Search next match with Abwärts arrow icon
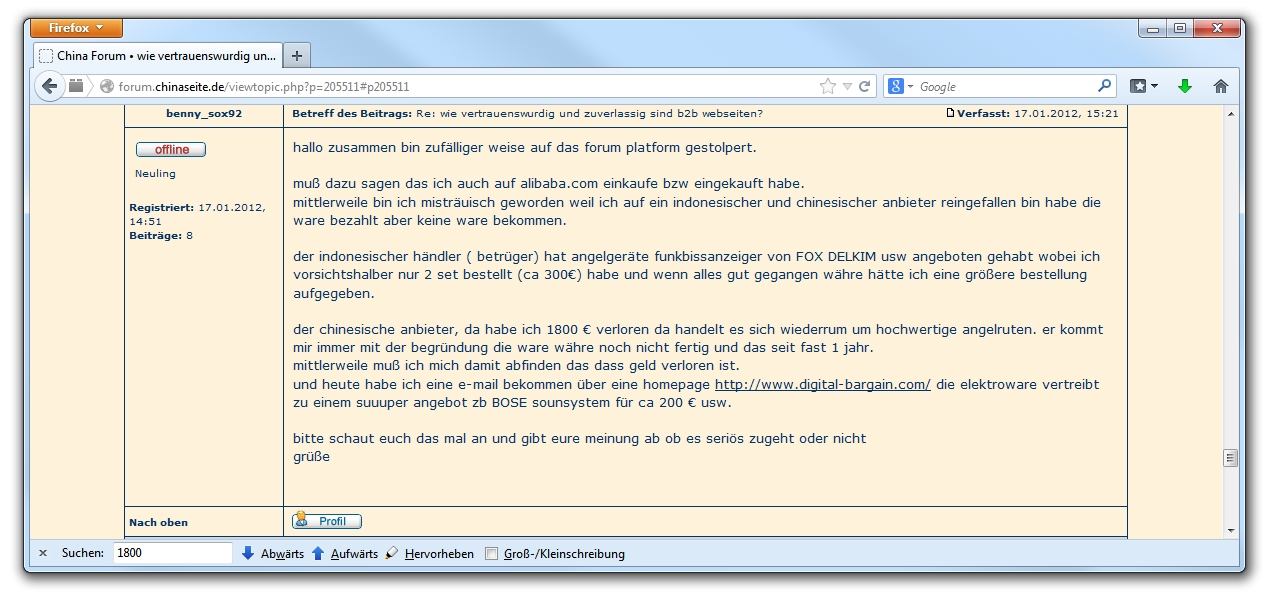Screen dimensions: 1269x598 [248, 553]
